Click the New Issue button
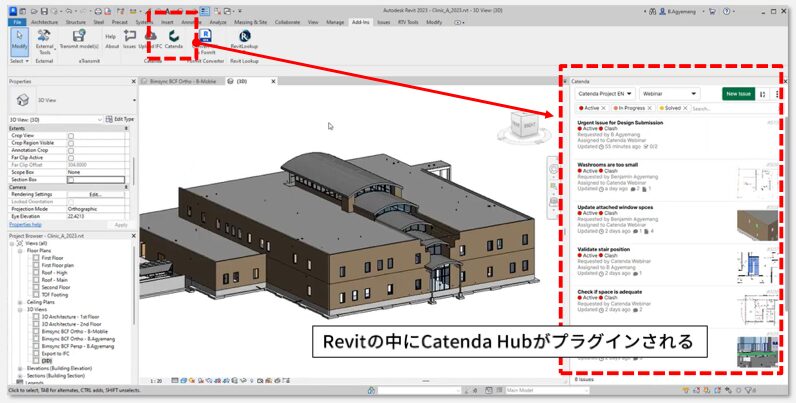 [x=739, y=93]
